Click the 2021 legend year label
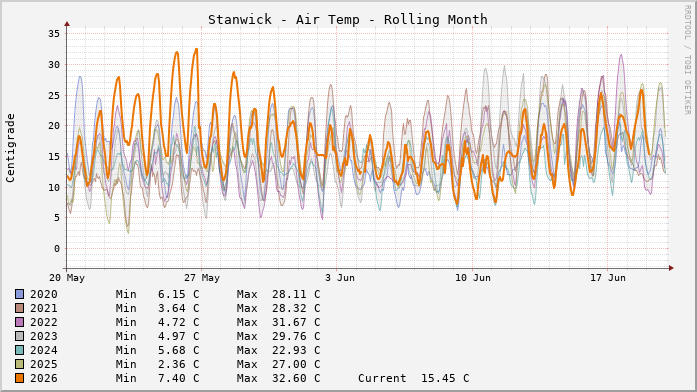 pyautogui.click(x=44, y=308)
